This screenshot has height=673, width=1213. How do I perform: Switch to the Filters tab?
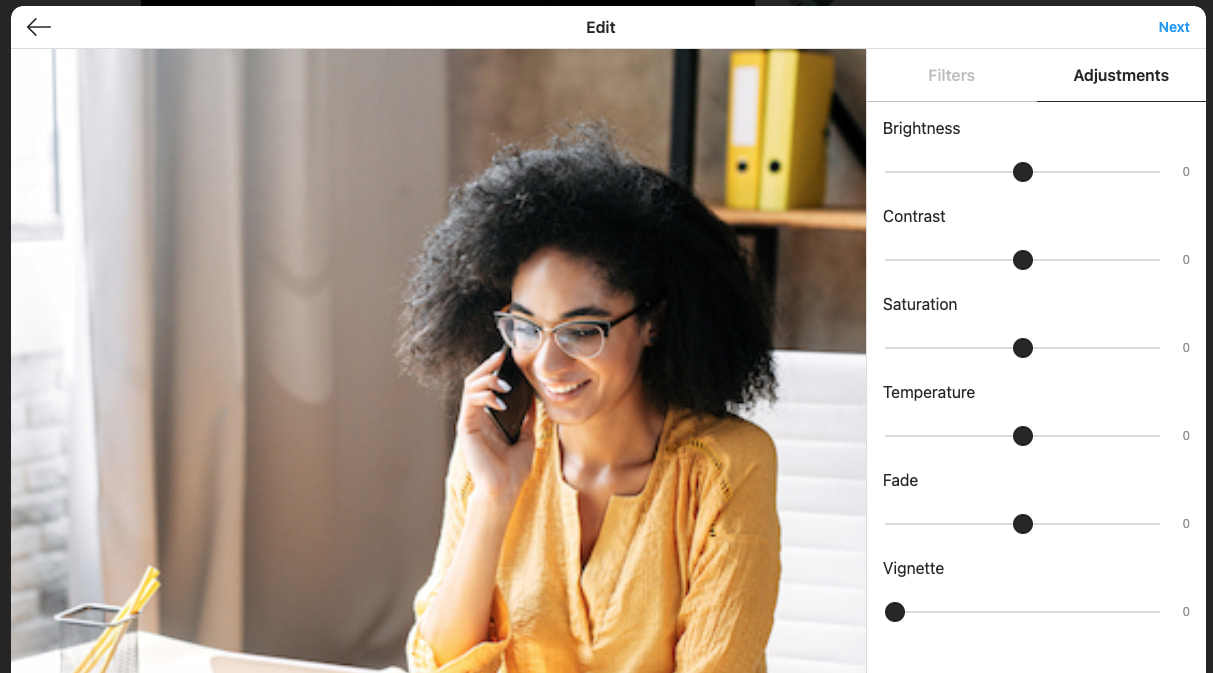(x=951, y=75)
